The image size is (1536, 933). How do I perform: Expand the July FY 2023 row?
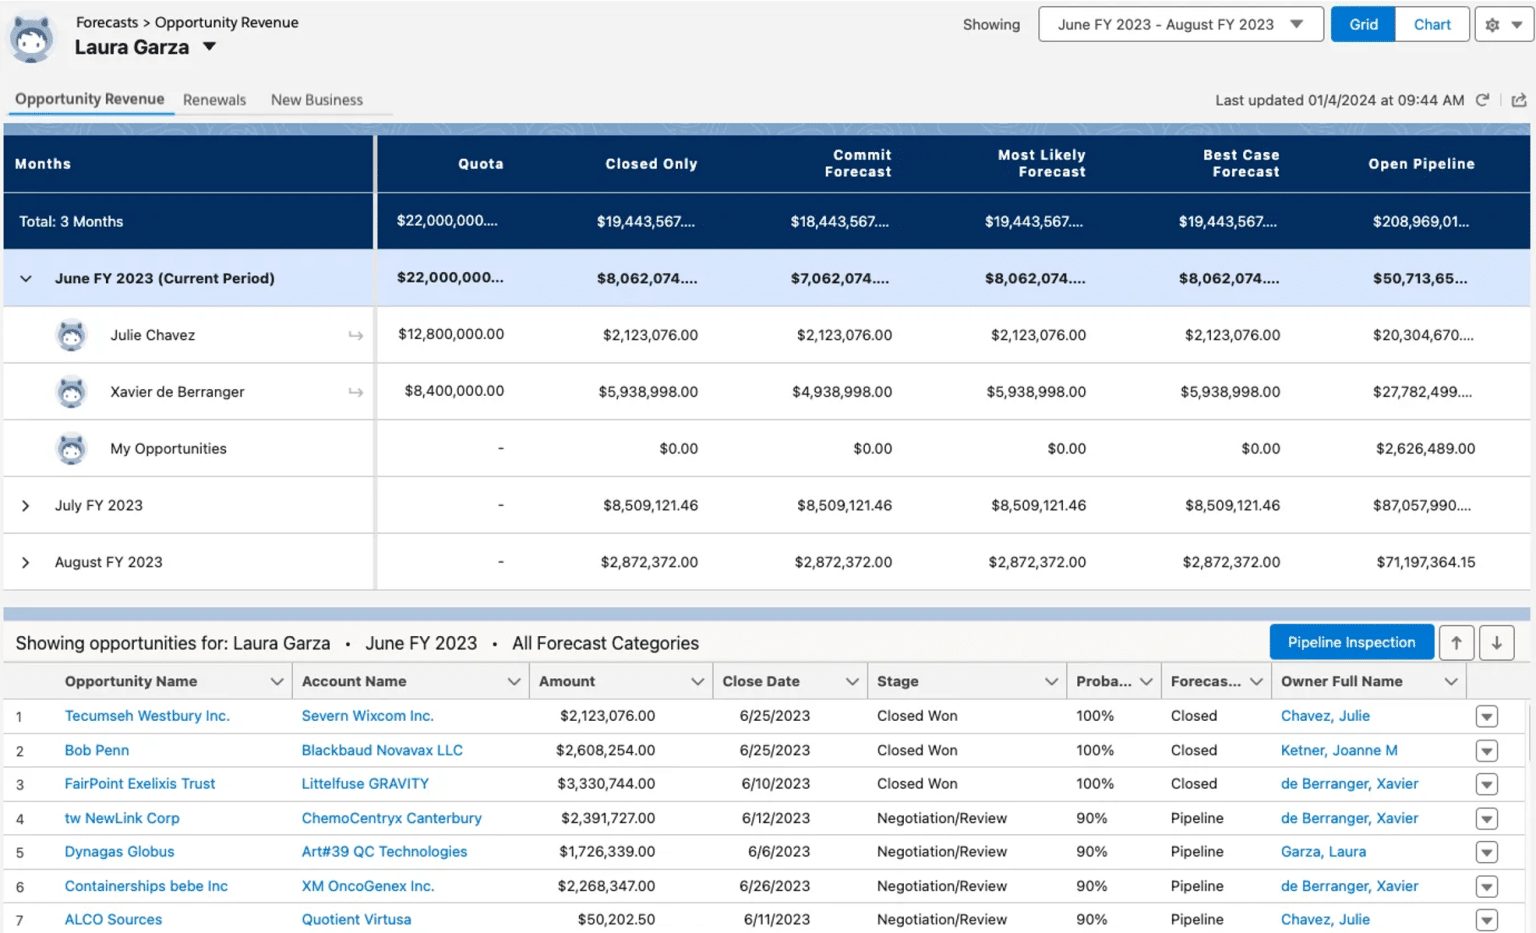(x=25, y=505)
